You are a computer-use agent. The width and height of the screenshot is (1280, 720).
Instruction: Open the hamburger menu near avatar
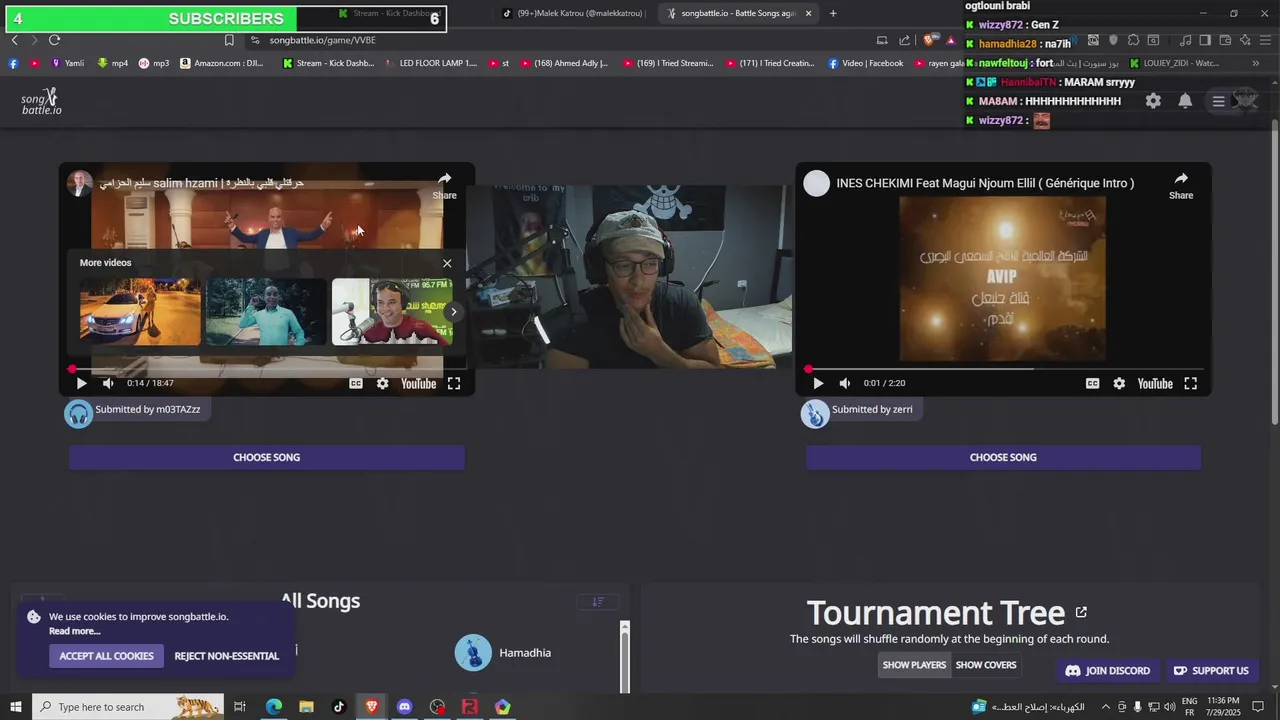(x=1218, y=101)
